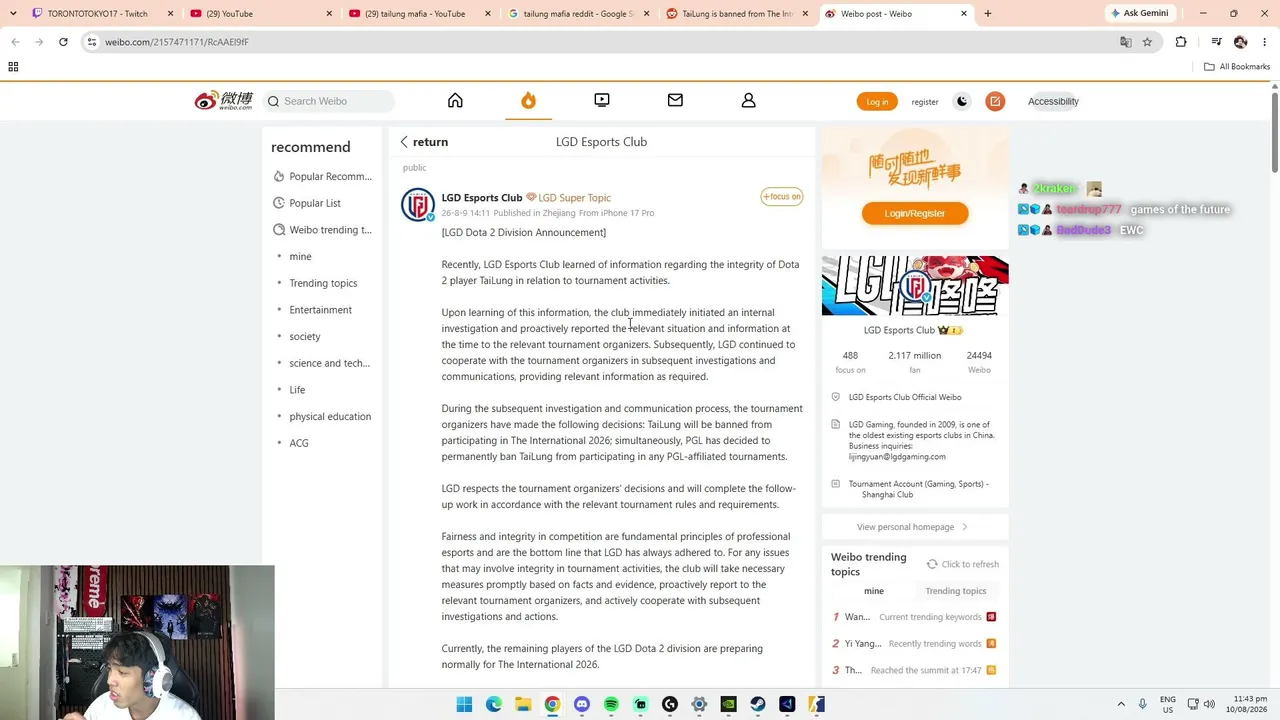The height and width of the screenshot is (720, 1280).
Task: Toggle Weibo dark mode moon icon
Action: 962,101
